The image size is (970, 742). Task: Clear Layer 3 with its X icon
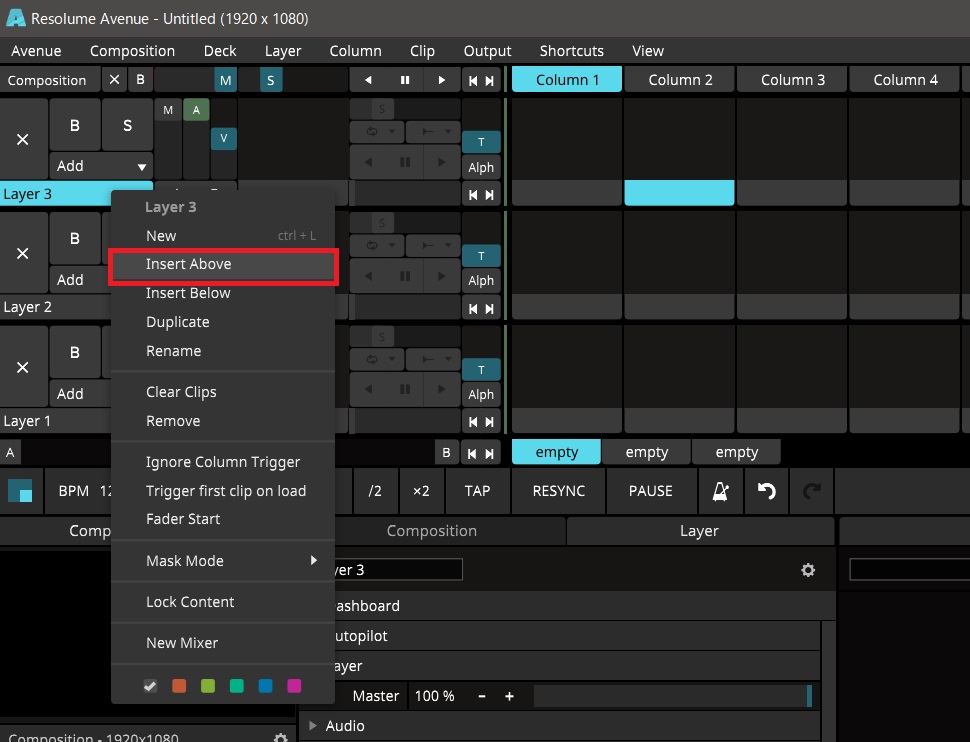(23, 139)
